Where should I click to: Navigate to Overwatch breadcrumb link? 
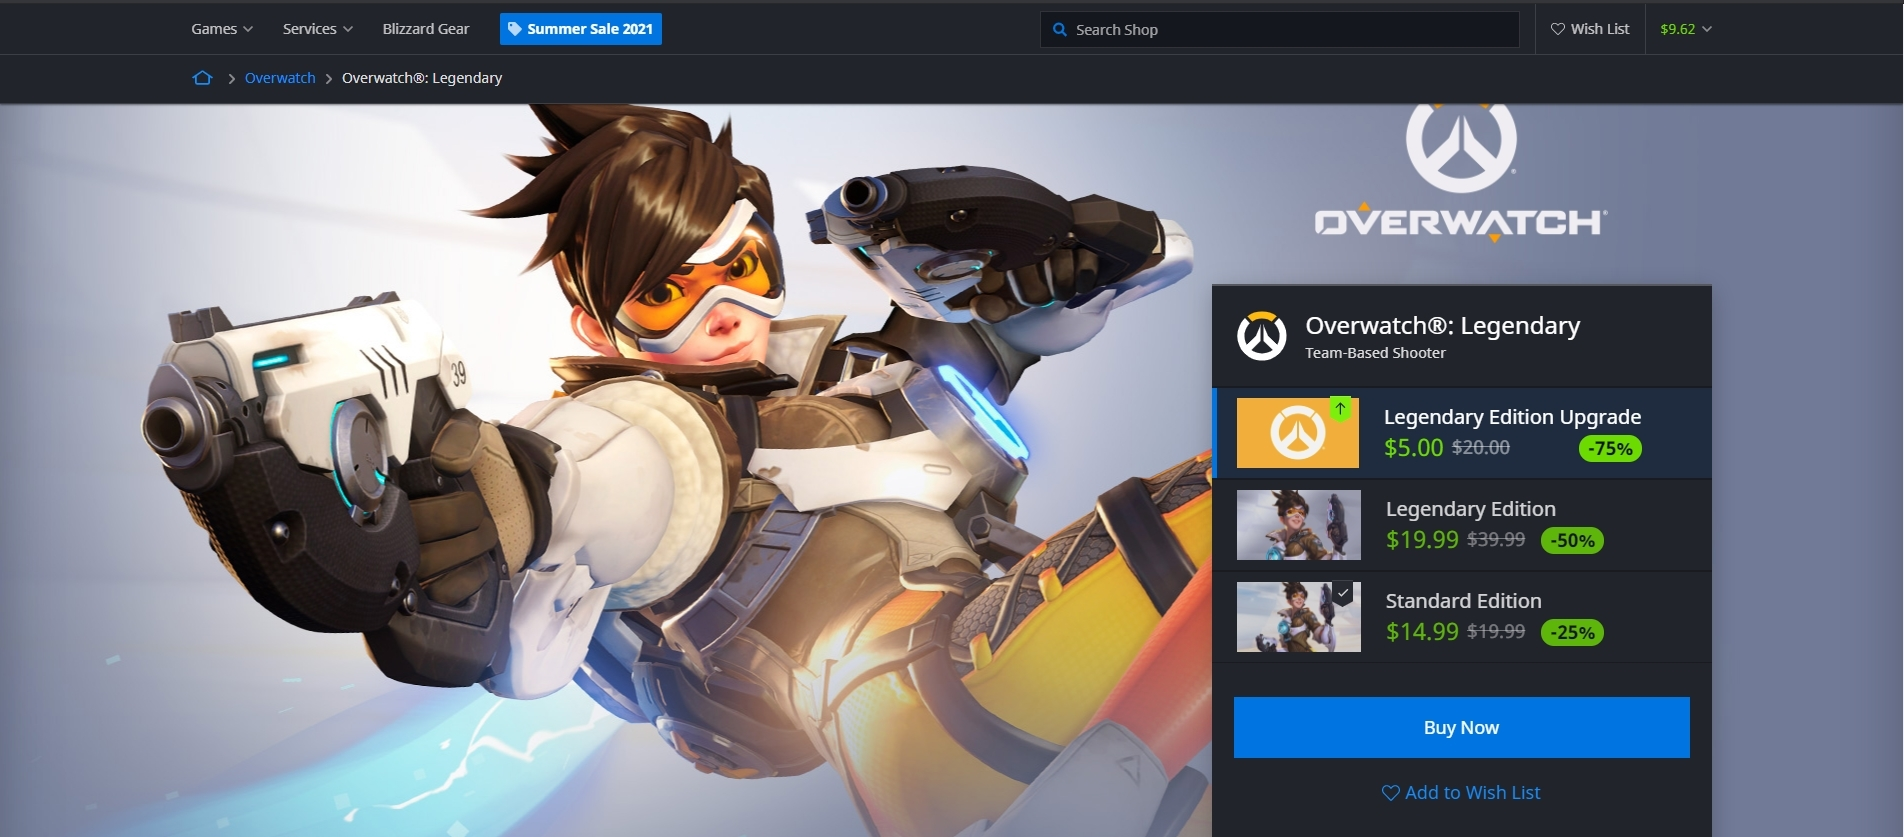coord(280,78)
